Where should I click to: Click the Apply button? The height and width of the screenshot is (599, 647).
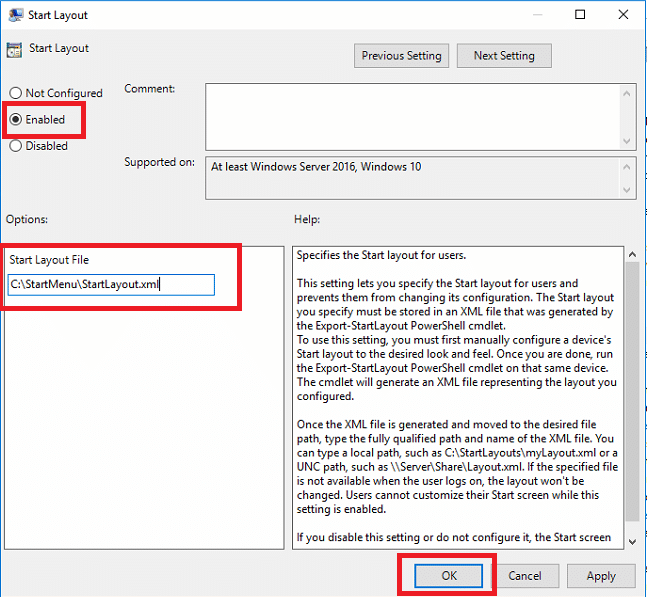[601, 575]
